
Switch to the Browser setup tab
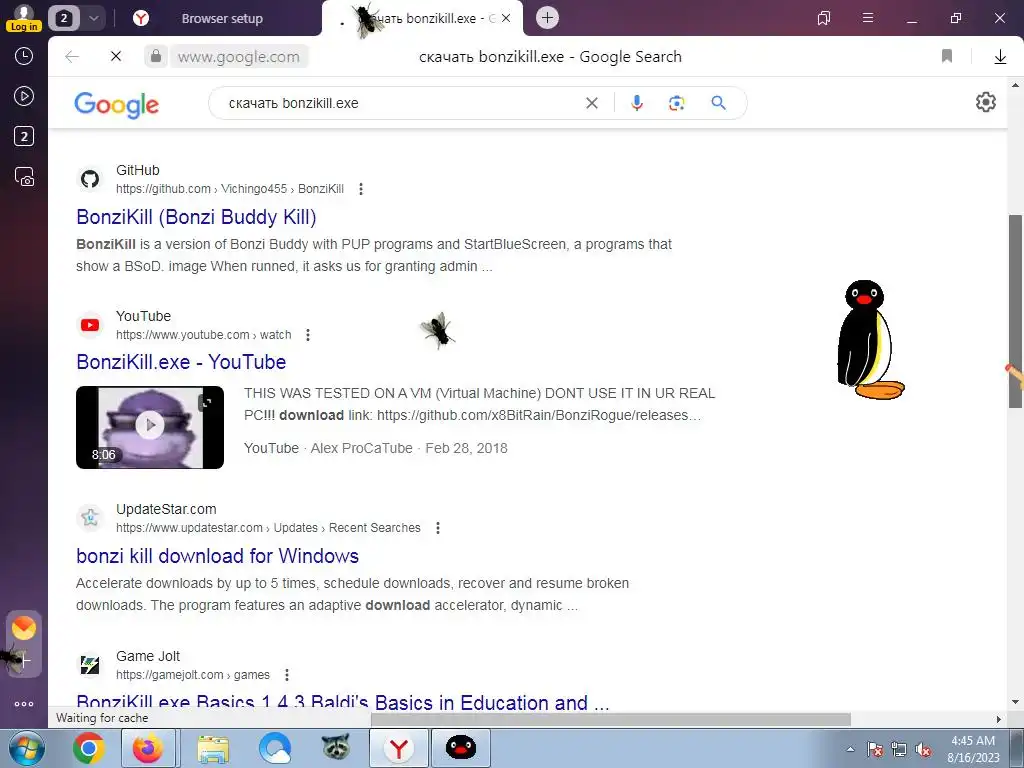coord(222,19)
